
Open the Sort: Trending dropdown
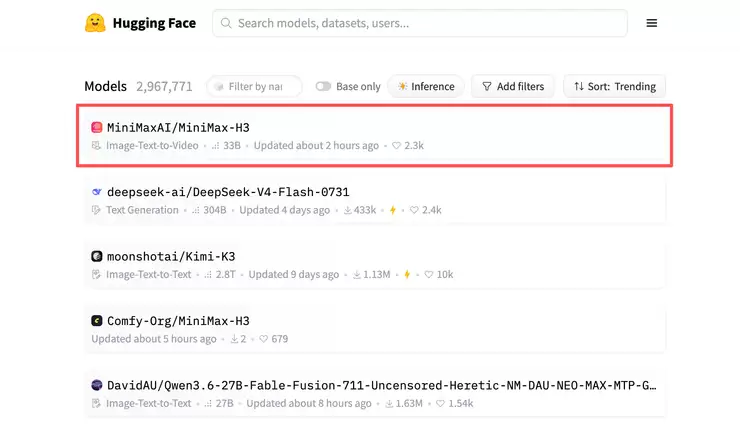[x=614, y=86]
